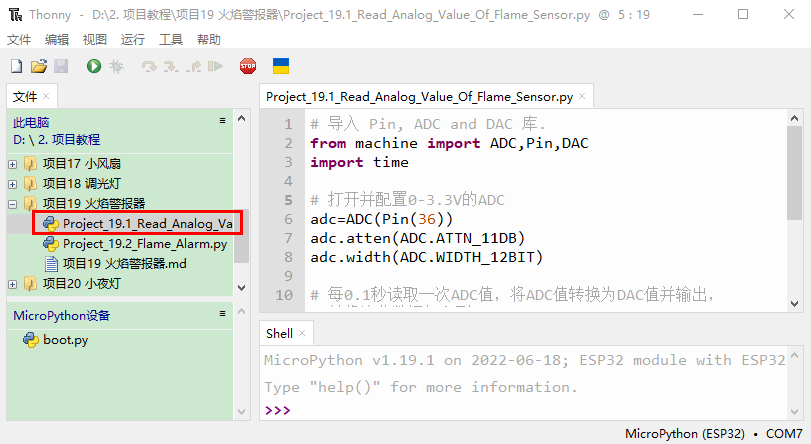This screenshot has width=811, height=444.
Task: Select boot.py on the MicroPython device
Action: point(65,340)
